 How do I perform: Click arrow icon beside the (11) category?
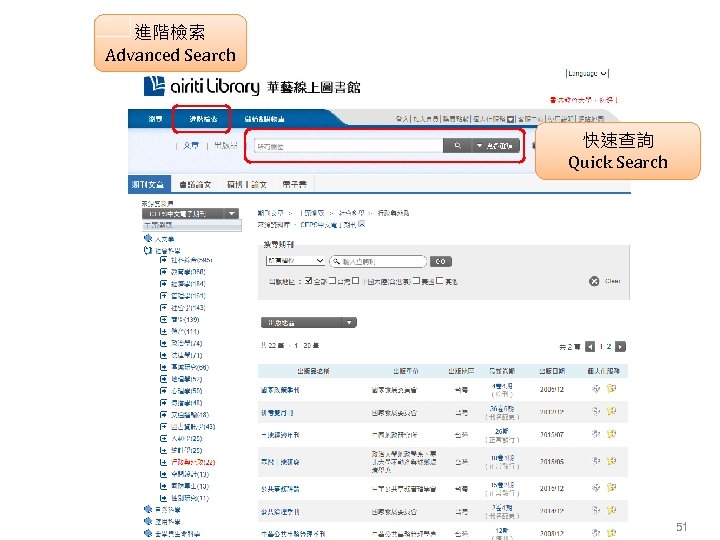tap(163, 498)
